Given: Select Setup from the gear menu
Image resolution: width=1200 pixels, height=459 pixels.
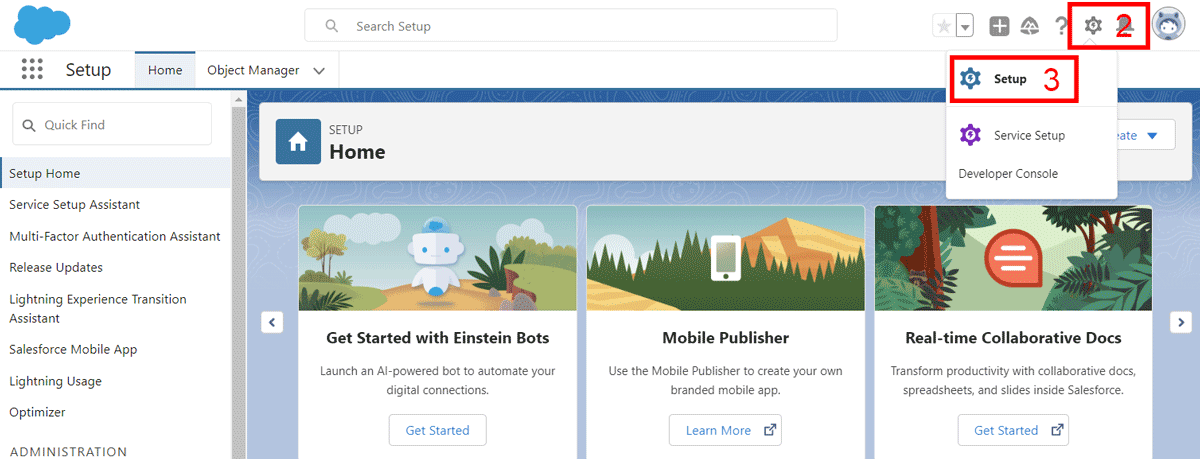Looking at the screenshot, I should tap(1010, 79).
